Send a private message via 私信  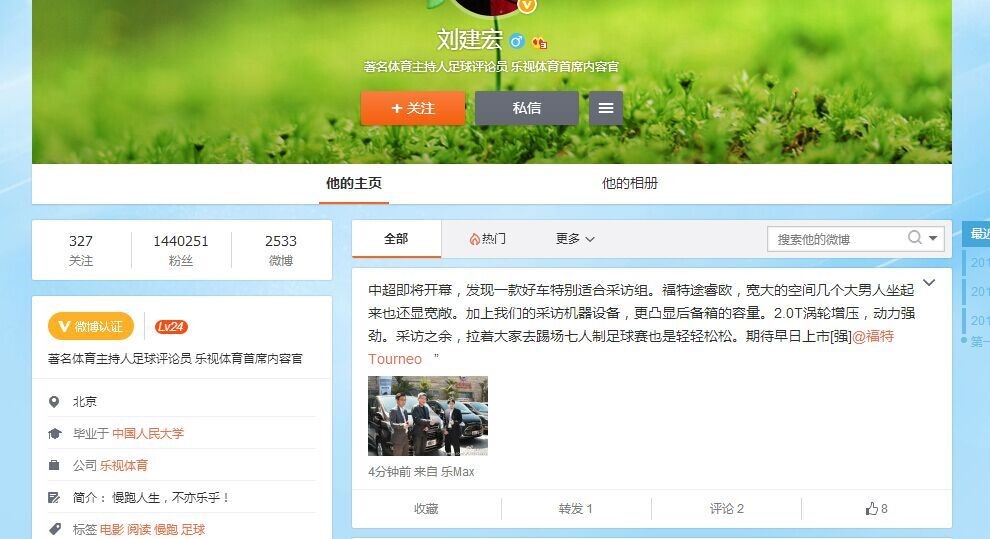click(x=527, y=108)
